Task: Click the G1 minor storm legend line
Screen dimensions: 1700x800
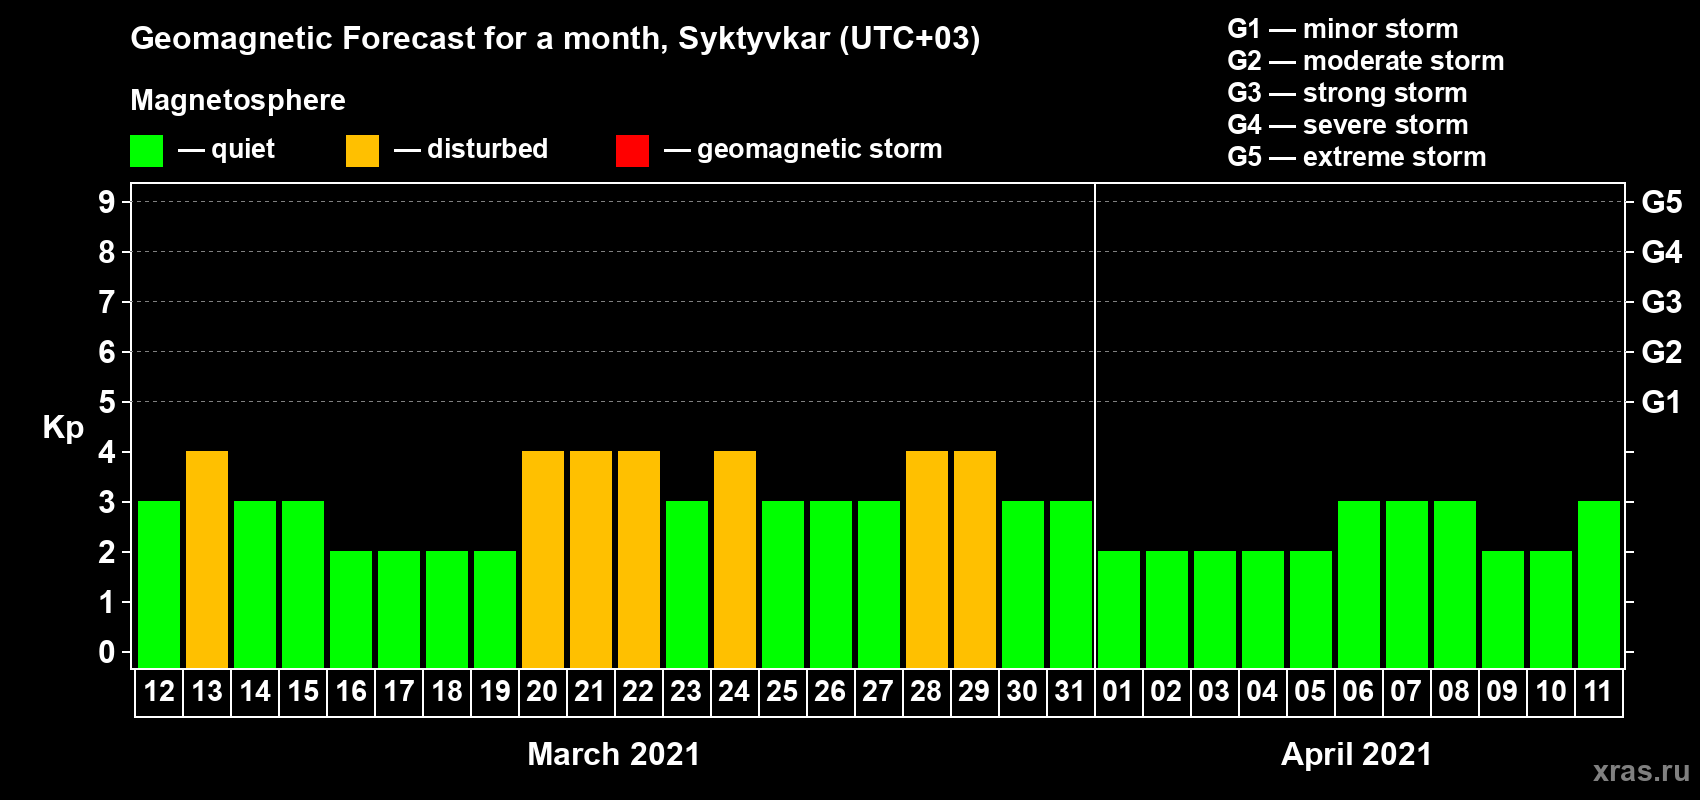Action: [x=1343, y=29]
